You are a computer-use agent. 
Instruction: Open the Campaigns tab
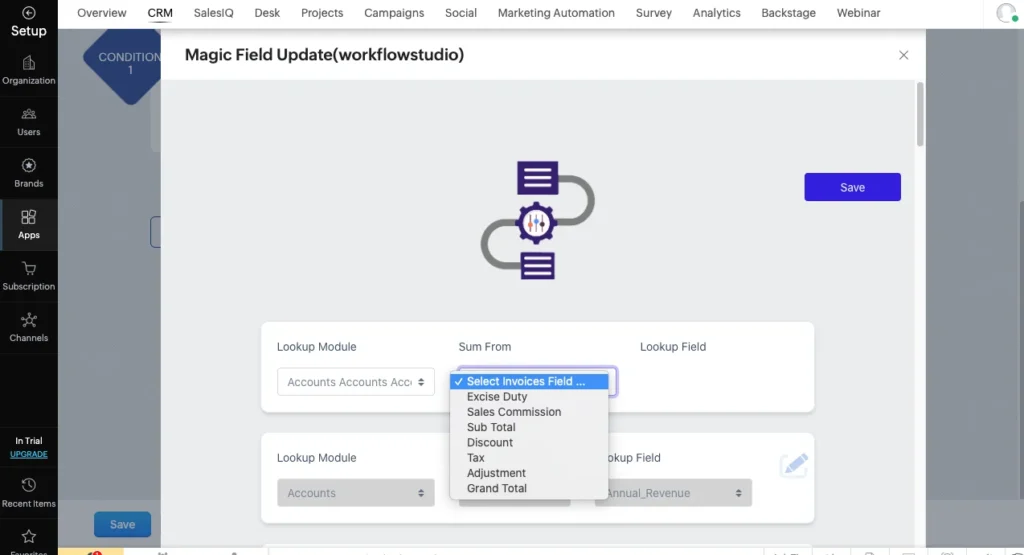pyautogui.click(x=394, y=13)
